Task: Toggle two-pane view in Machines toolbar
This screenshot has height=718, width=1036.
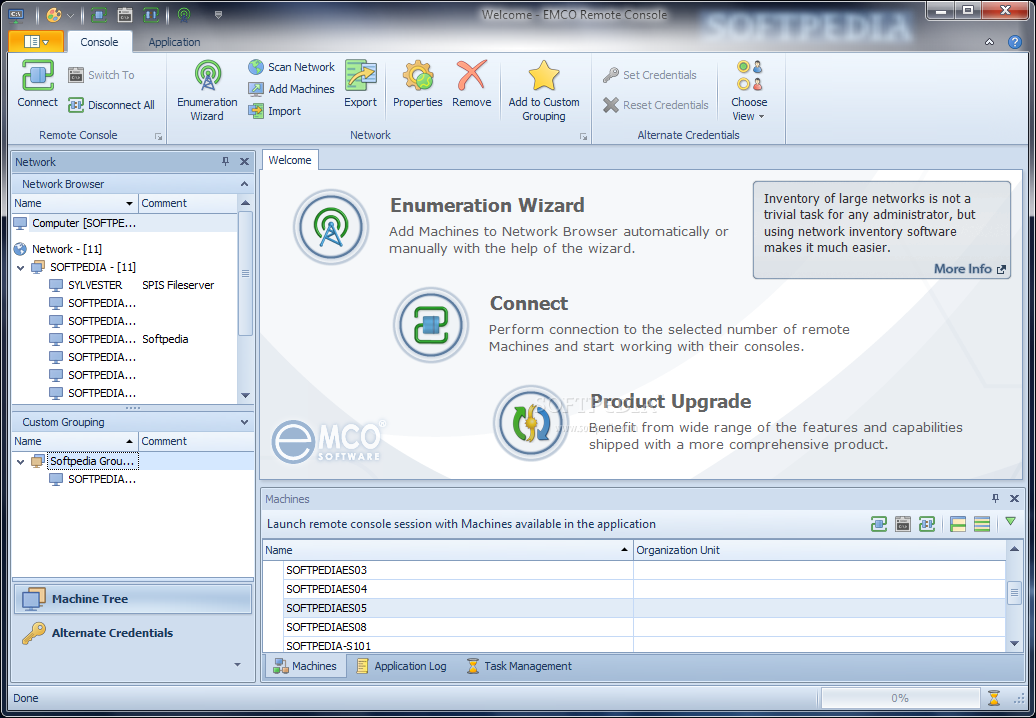Action: click(x=958, y=524)
